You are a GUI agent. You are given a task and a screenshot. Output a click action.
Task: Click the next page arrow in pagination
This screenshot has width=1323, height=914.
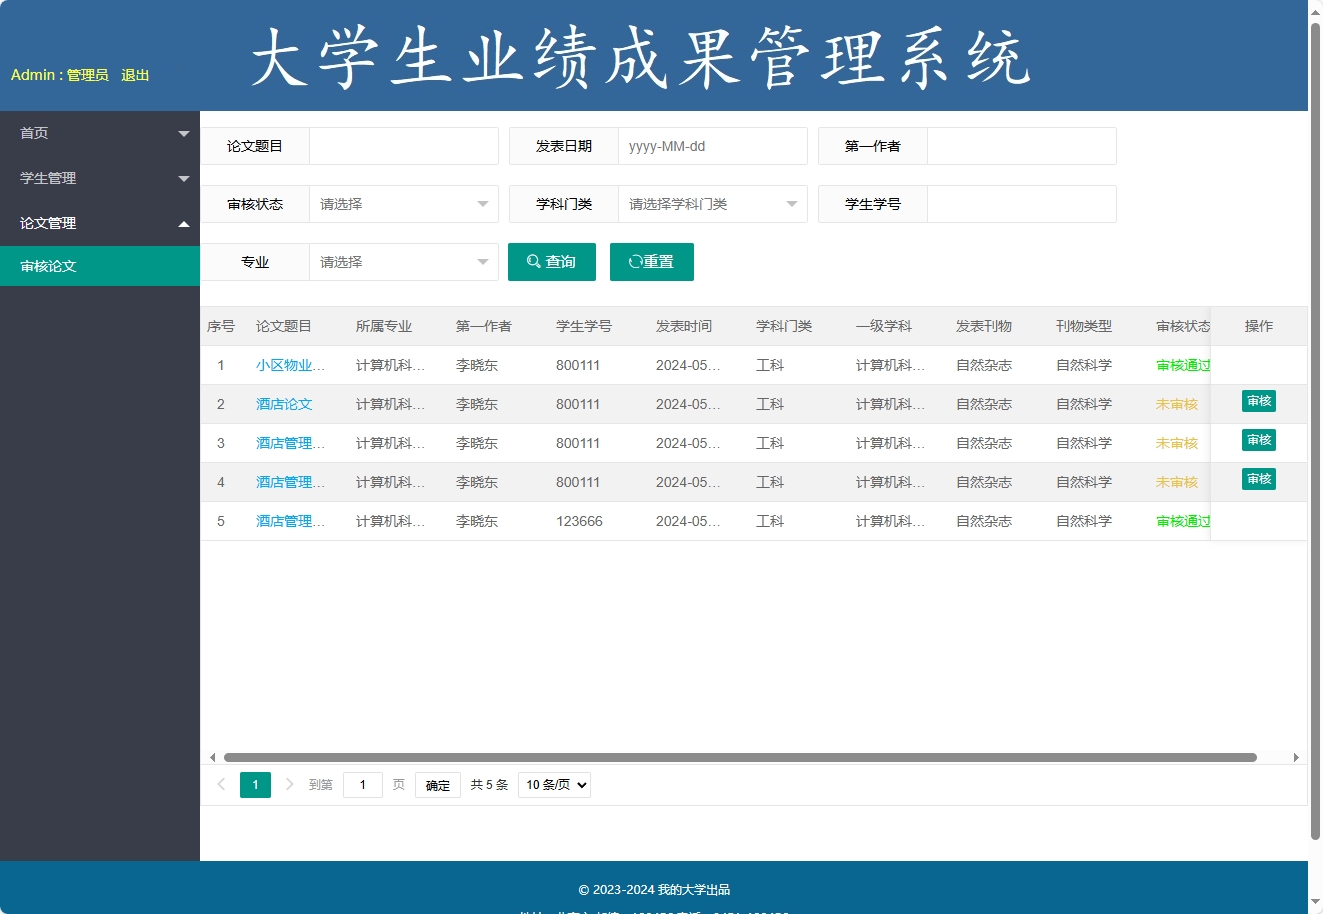tap(289, 784)
